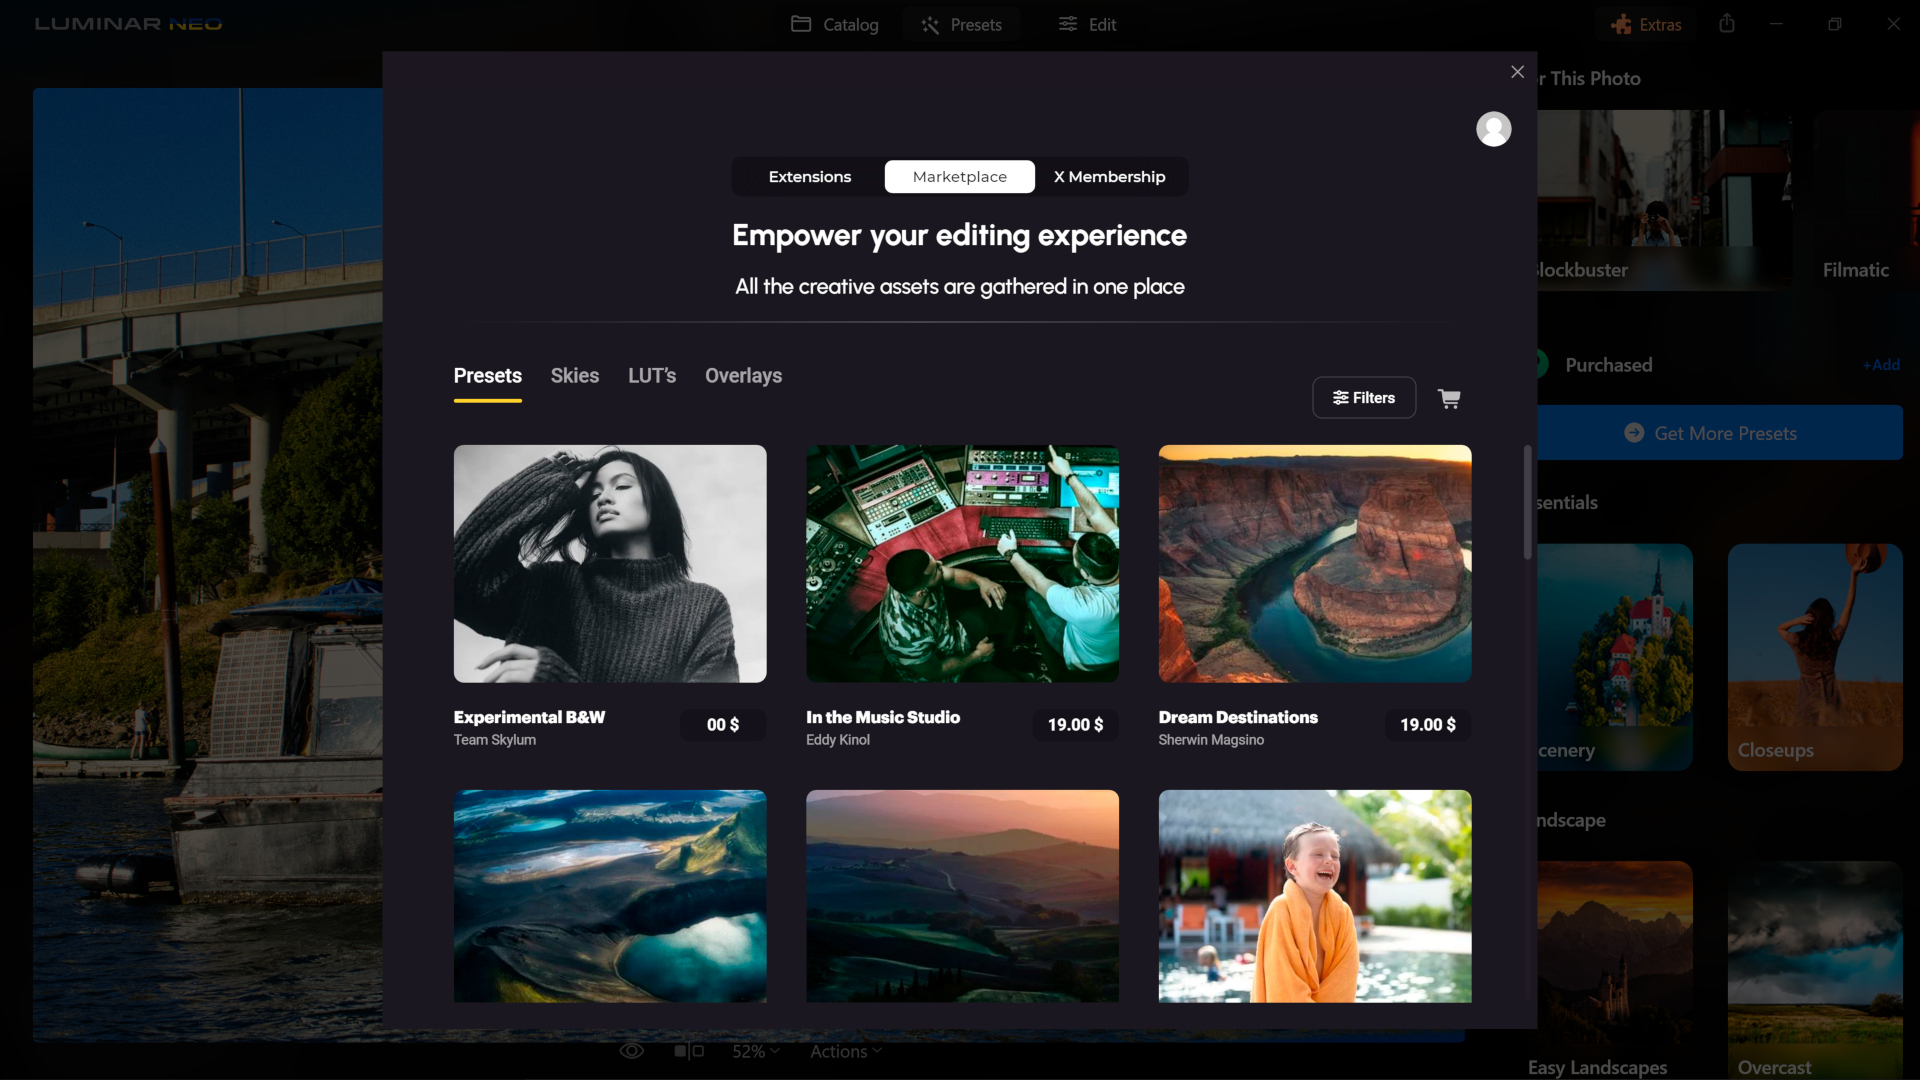Open the shopping cart icon
This screenshot has height=1080, width=1920.
click(1449, 398)
